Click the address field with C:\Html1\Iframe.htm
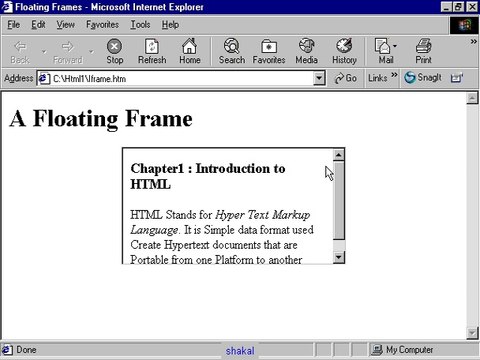Image resolution: width=480 pixels, height=360 pixels. coord(182,79)
